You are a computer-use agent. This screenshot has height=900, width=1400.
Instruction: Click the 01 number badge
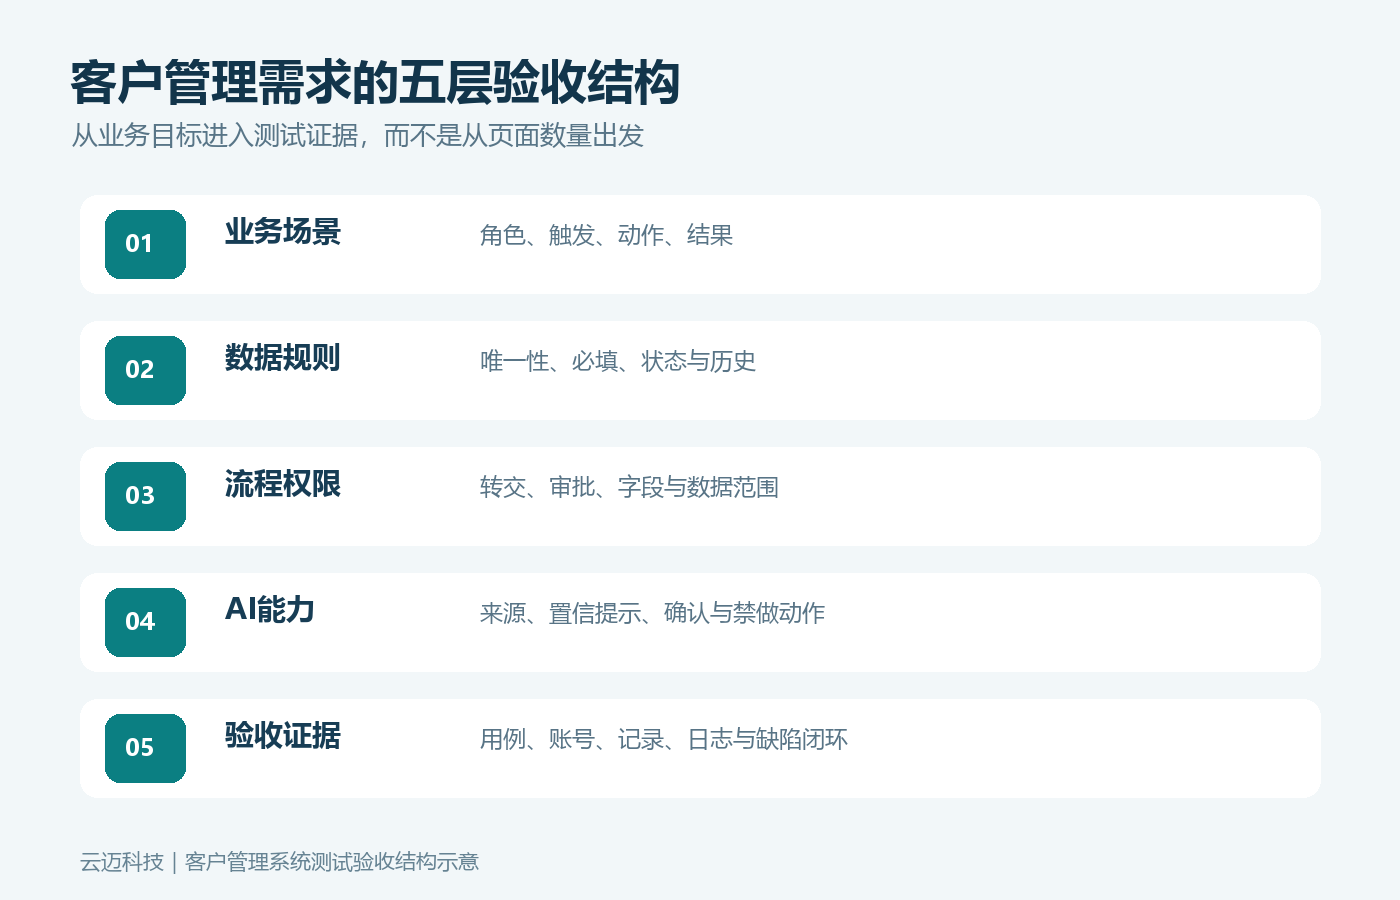(145, 244)
